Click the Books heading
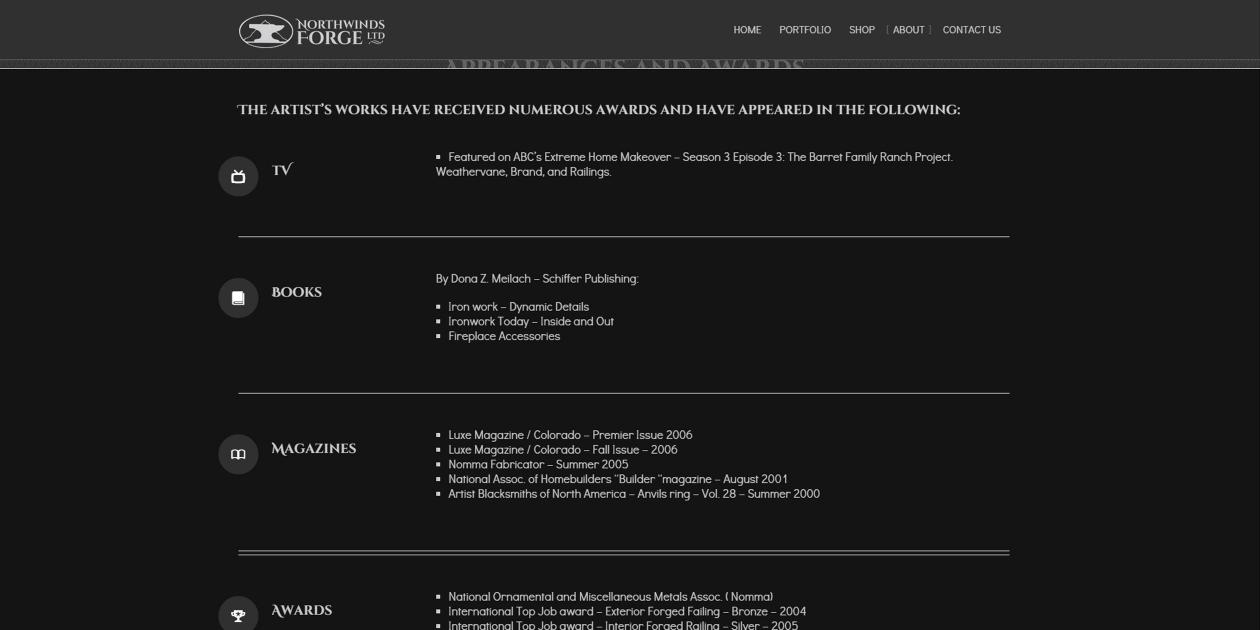1260x630 pixels. 297,292
